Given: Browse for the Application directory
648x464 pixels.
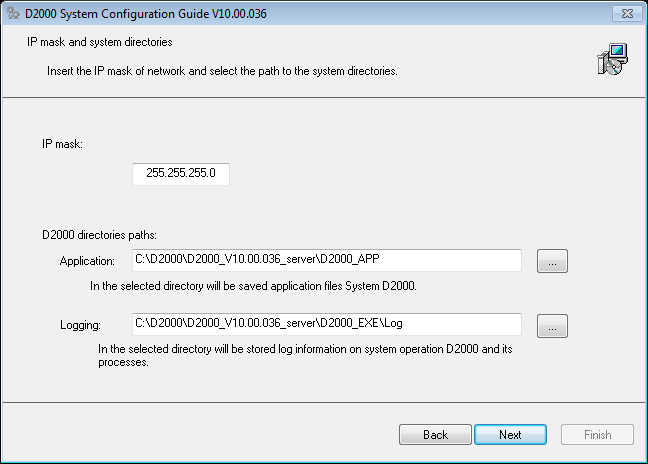Looking at the screenshot, I should click(x=553, y=261).
